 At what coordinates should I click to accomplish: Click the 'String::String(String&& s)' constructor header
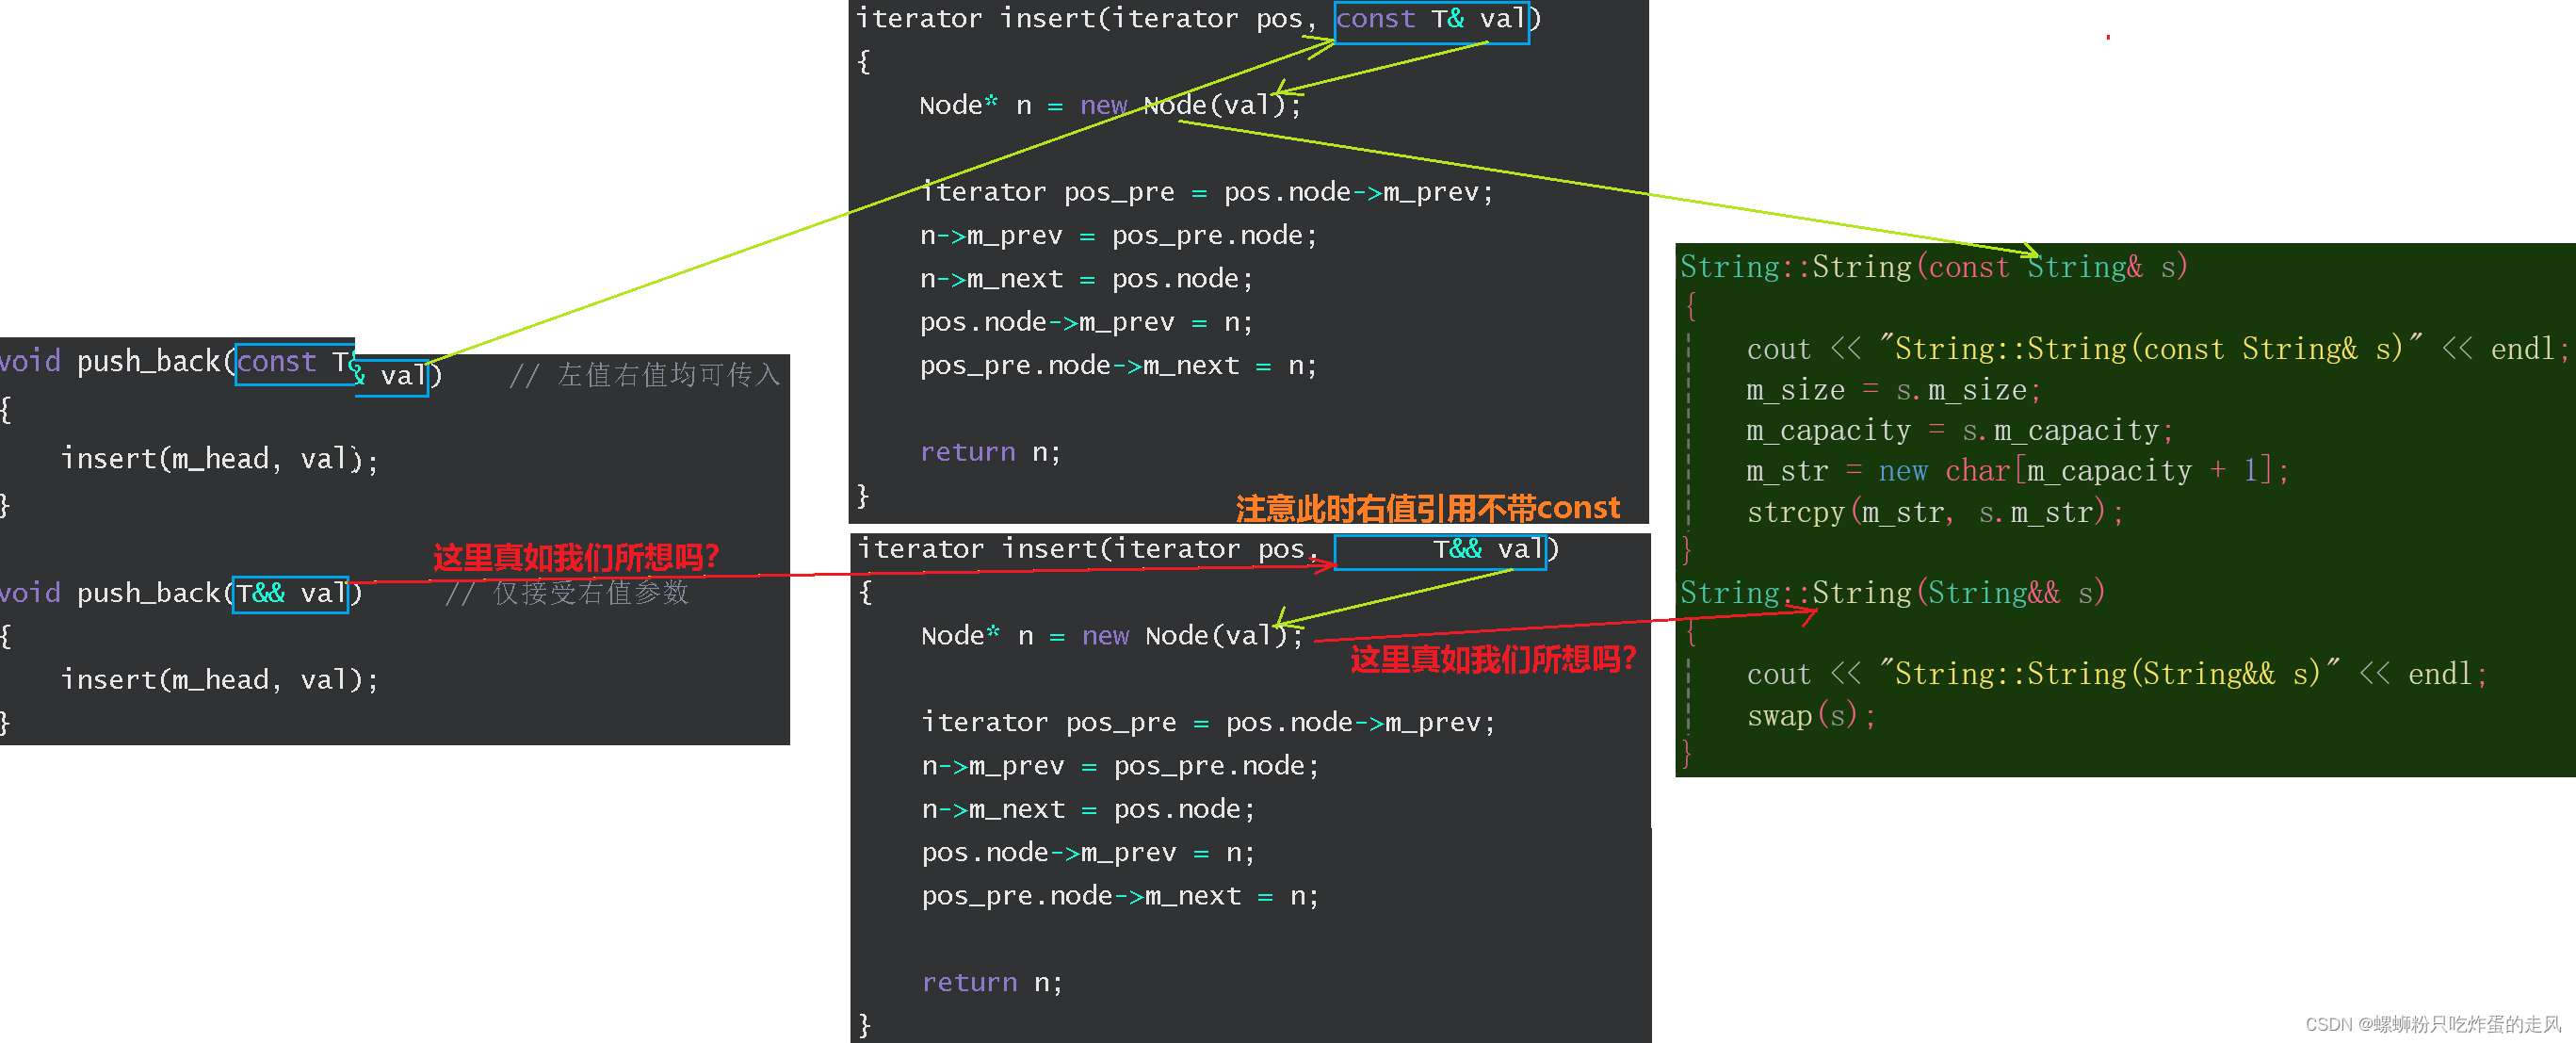click(x=1893, y=593)
